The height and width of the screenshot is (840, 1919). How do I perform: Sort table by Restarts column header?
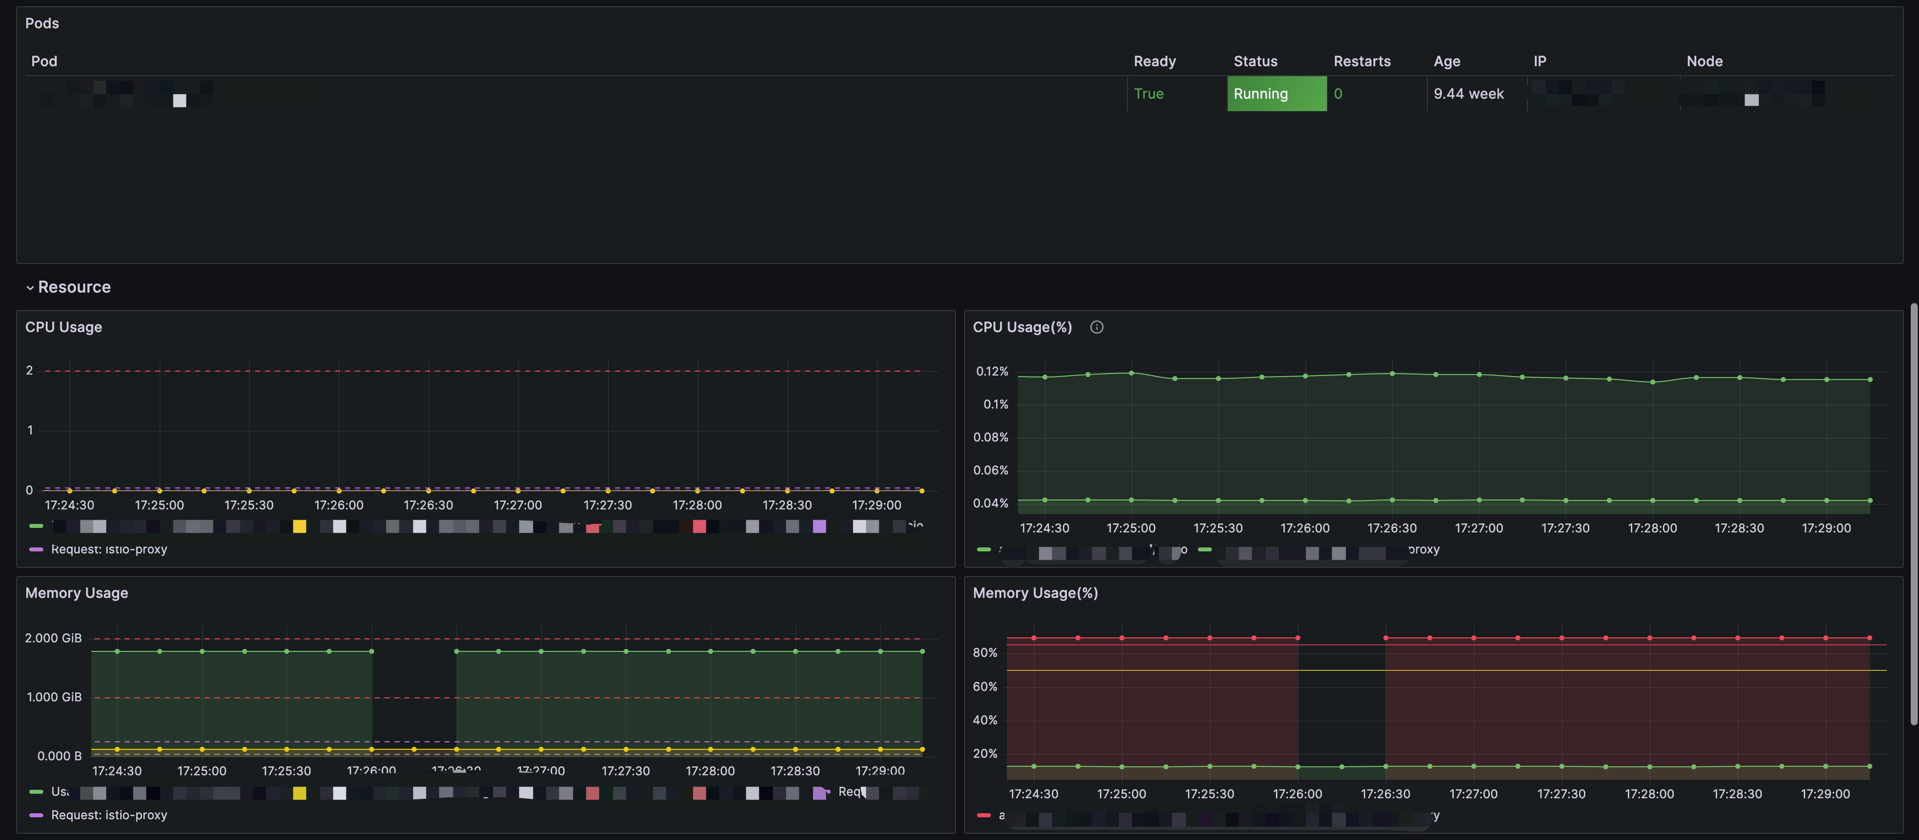(x=1361, y=61)
